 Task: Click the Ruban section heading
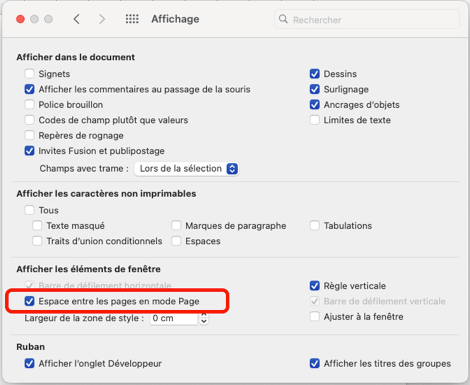(31, 347)
